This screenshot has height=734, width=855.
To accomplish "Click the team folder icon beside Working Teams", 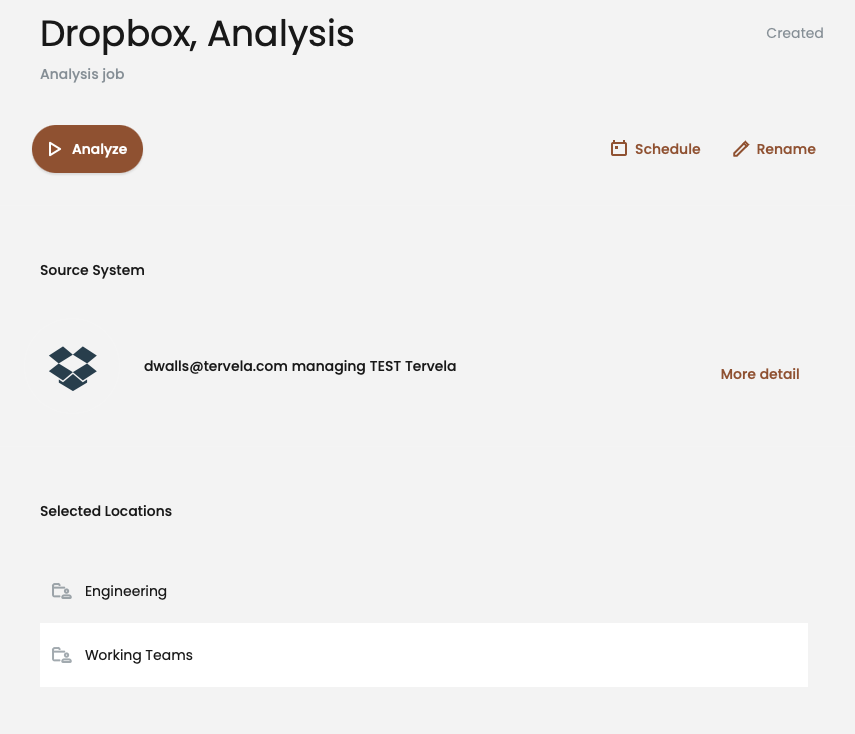I will pyautogui.click(x=62, y=655).
